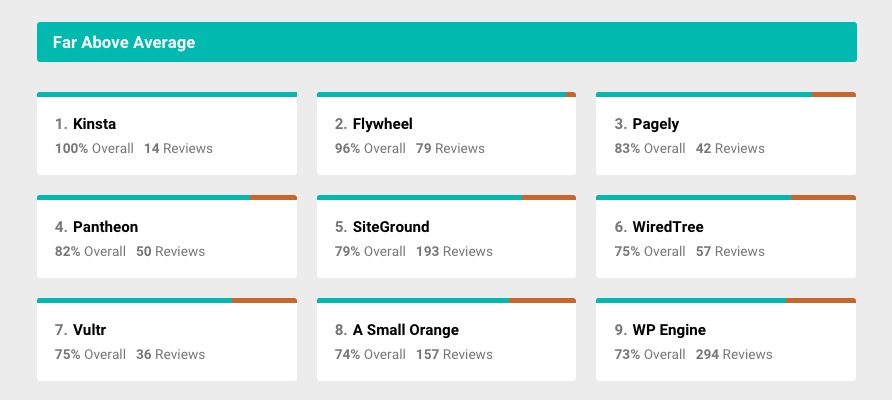The width and height of the screenshot is (892, 400).
Task: View A Small Orange's 157 Reviews
Action: click(x=454, y=354)
